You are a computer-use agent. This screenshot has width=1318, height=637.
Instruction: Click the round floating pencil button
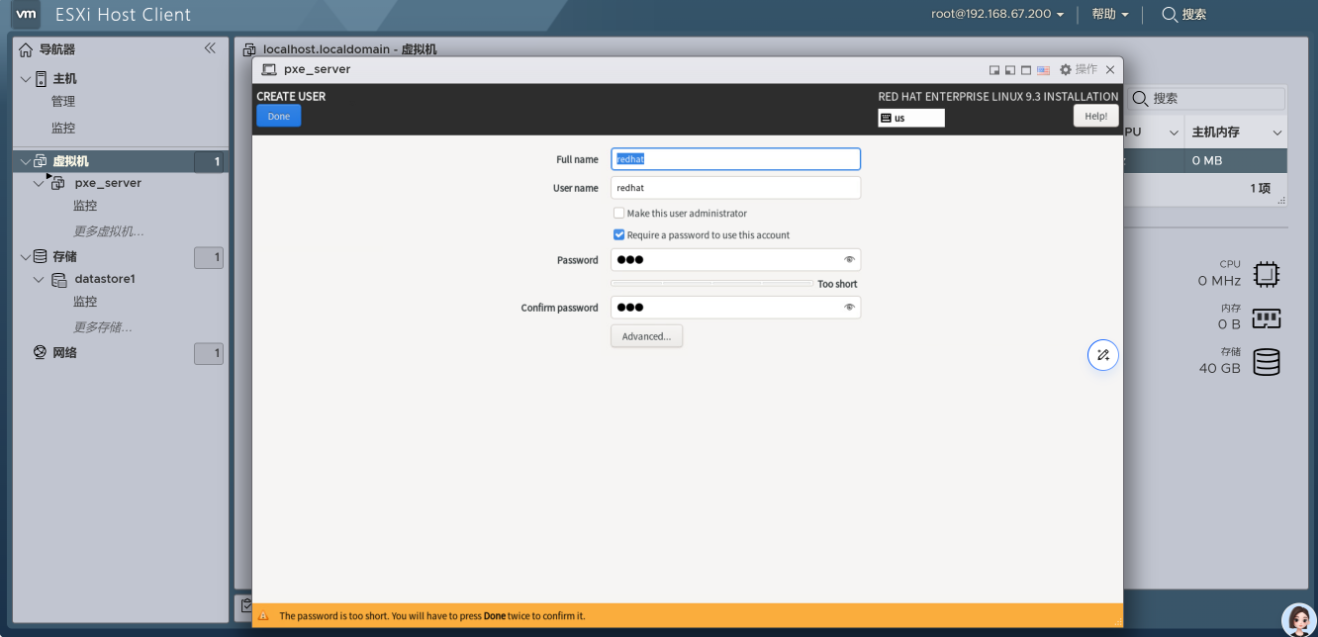tap(1103, 355)
